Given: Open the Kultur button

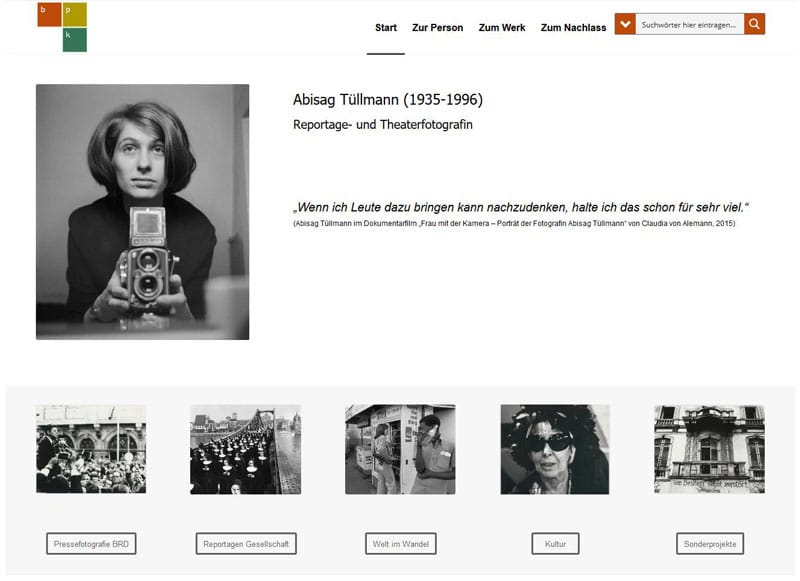Looking at the screenshot, I should coord(555,544).
